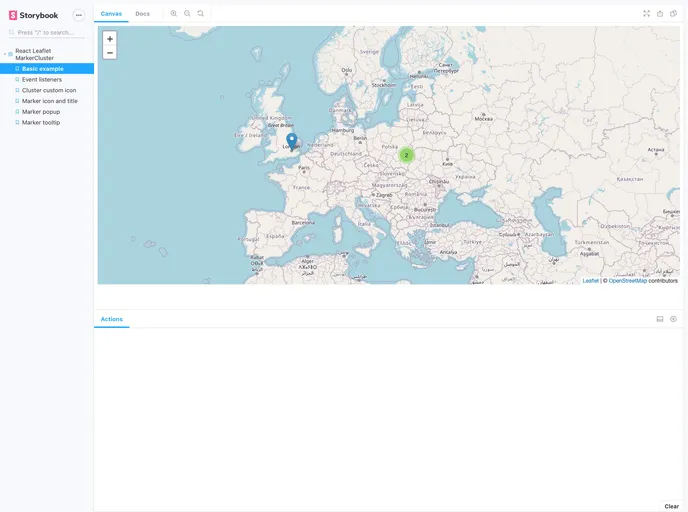Click the green cluster marker labeled 2
Image resolution: width=688 pixels, height=512 pixels.
(406, 155)
